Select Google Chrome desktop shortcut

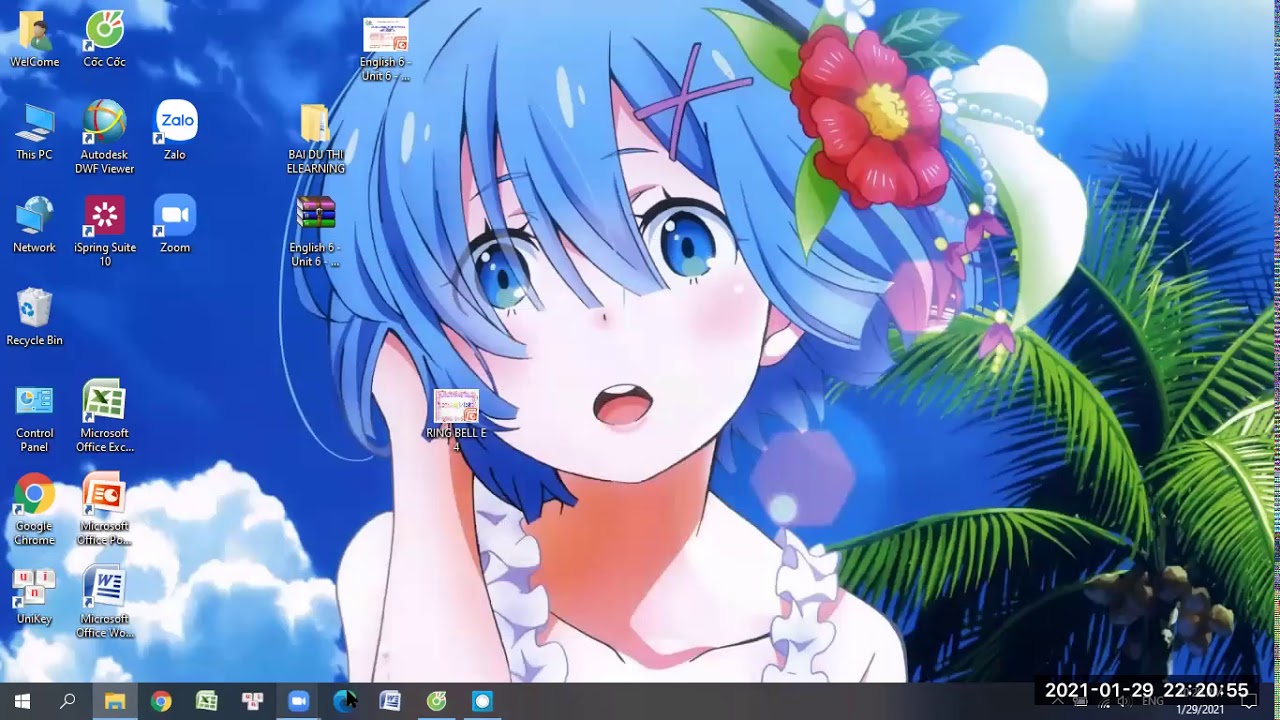(x=35, y=510)
